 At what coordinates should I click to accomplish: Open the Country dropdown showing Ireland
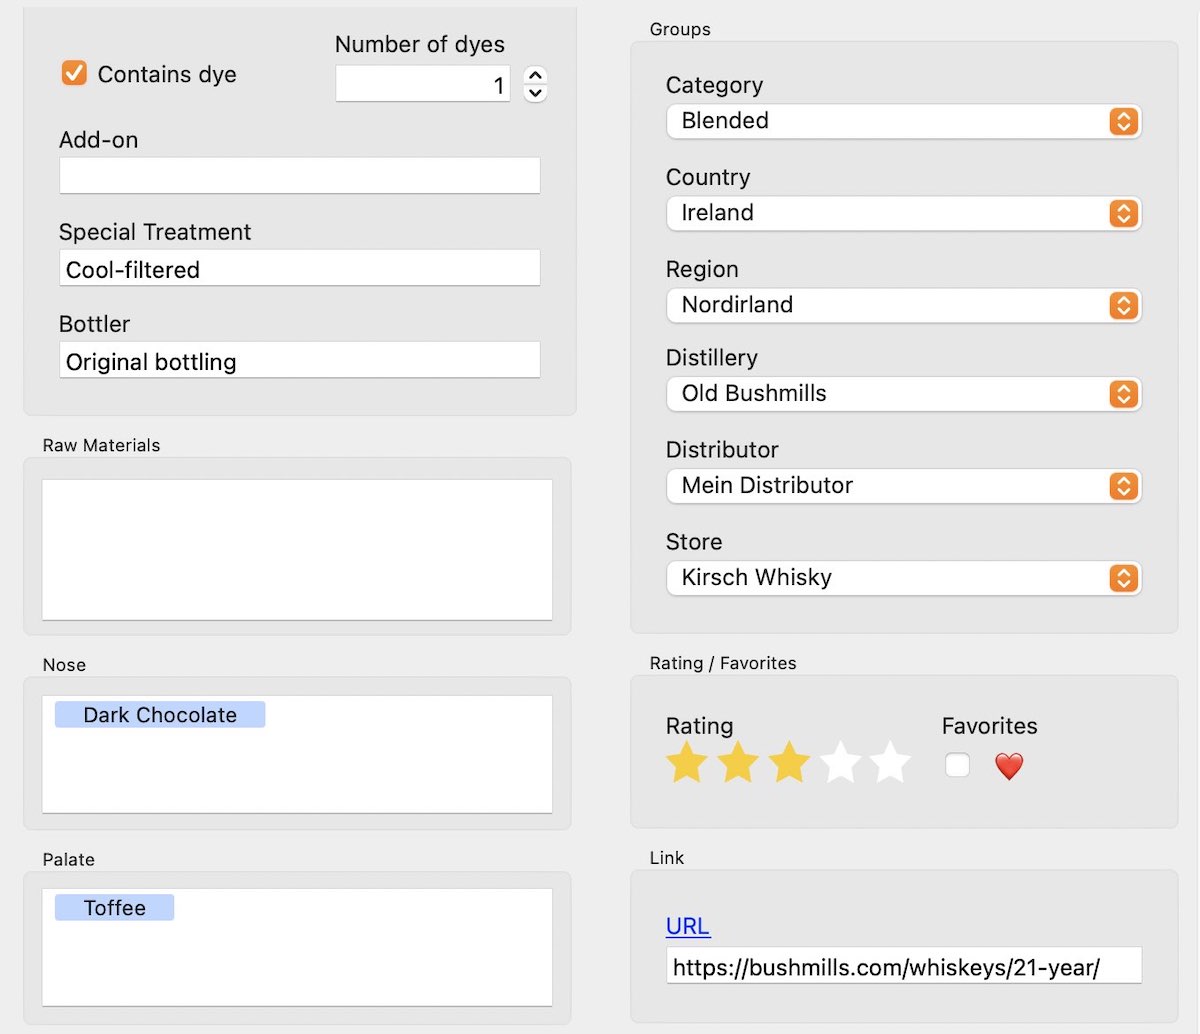coord(903,213)
